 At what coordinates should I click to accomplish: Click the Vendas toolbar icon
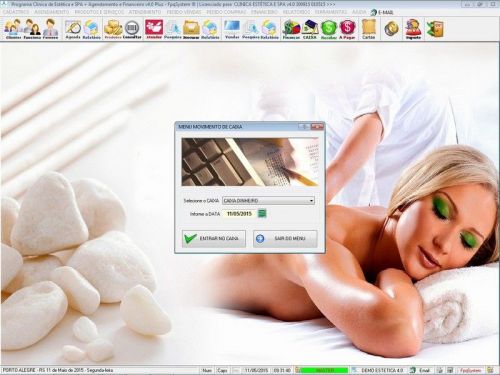coord(232,29)
